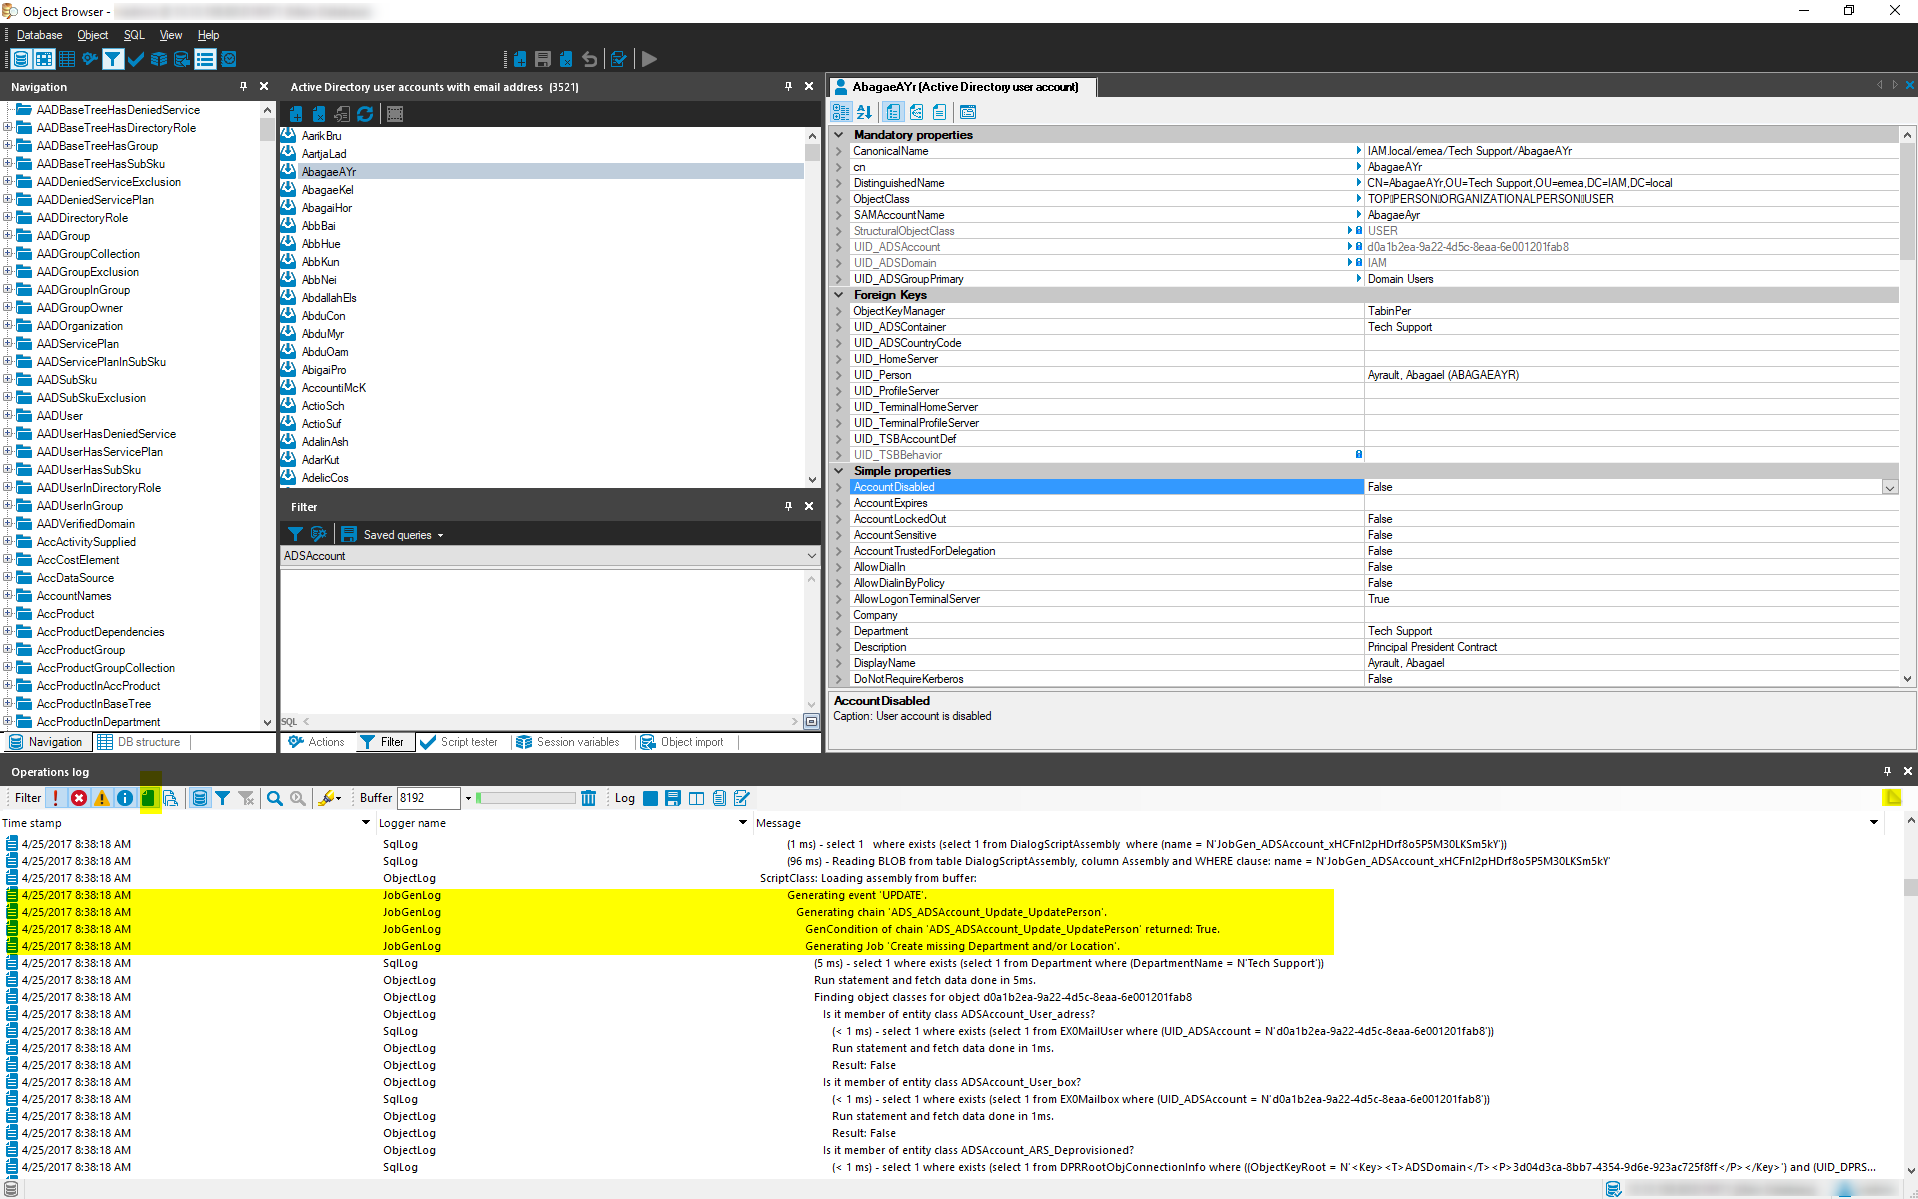Open the SQL menu
Screen dimensions: 1918x1199
[x=134, y=35]
